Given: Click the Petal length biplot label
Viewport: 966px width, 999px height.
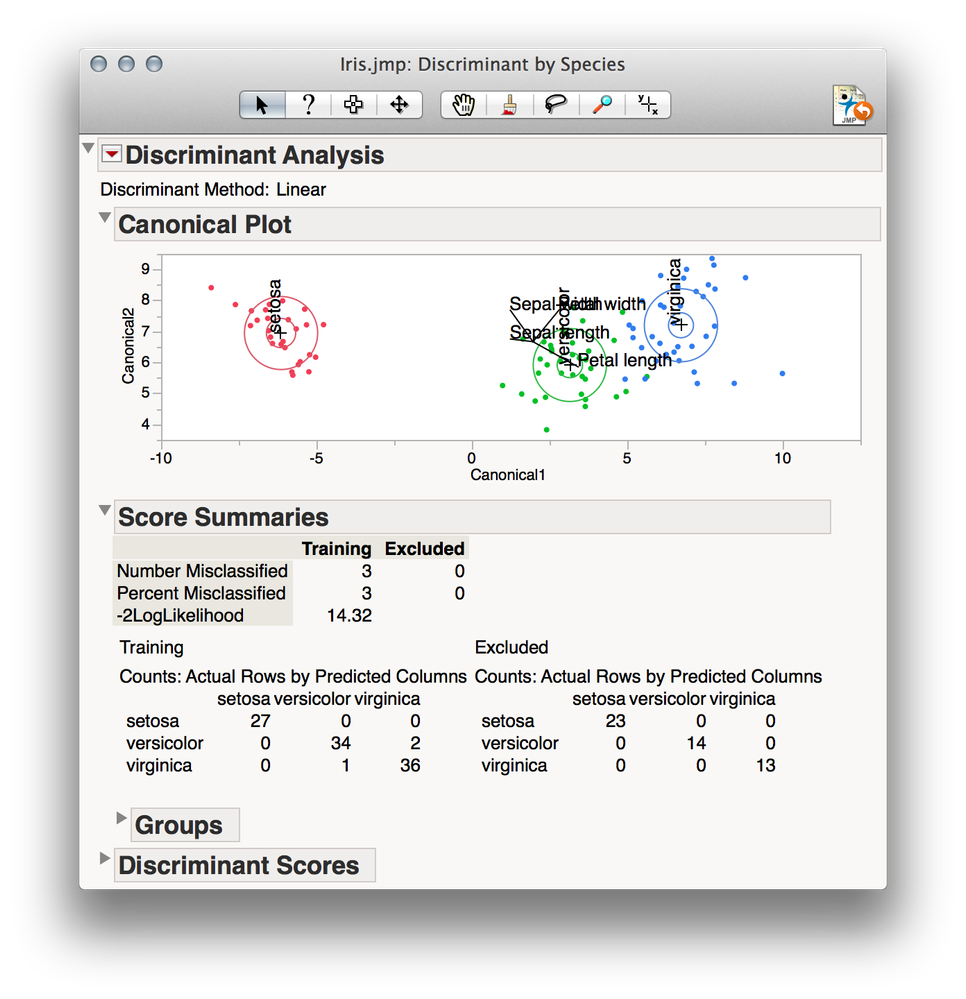Looking at the screenshot, I should pyautogui.click(x=624, y=360).
